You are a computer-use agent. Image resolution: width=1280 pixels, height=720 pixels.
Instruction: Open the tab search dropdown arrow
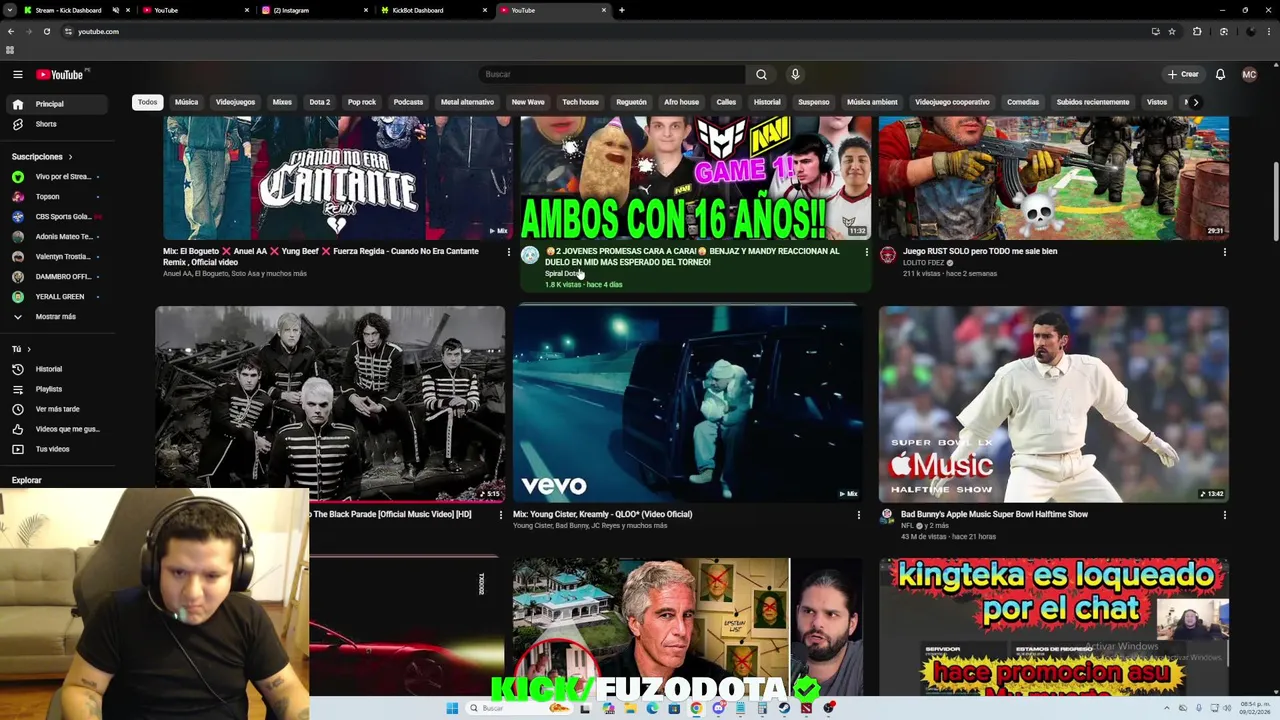(11, 10)
